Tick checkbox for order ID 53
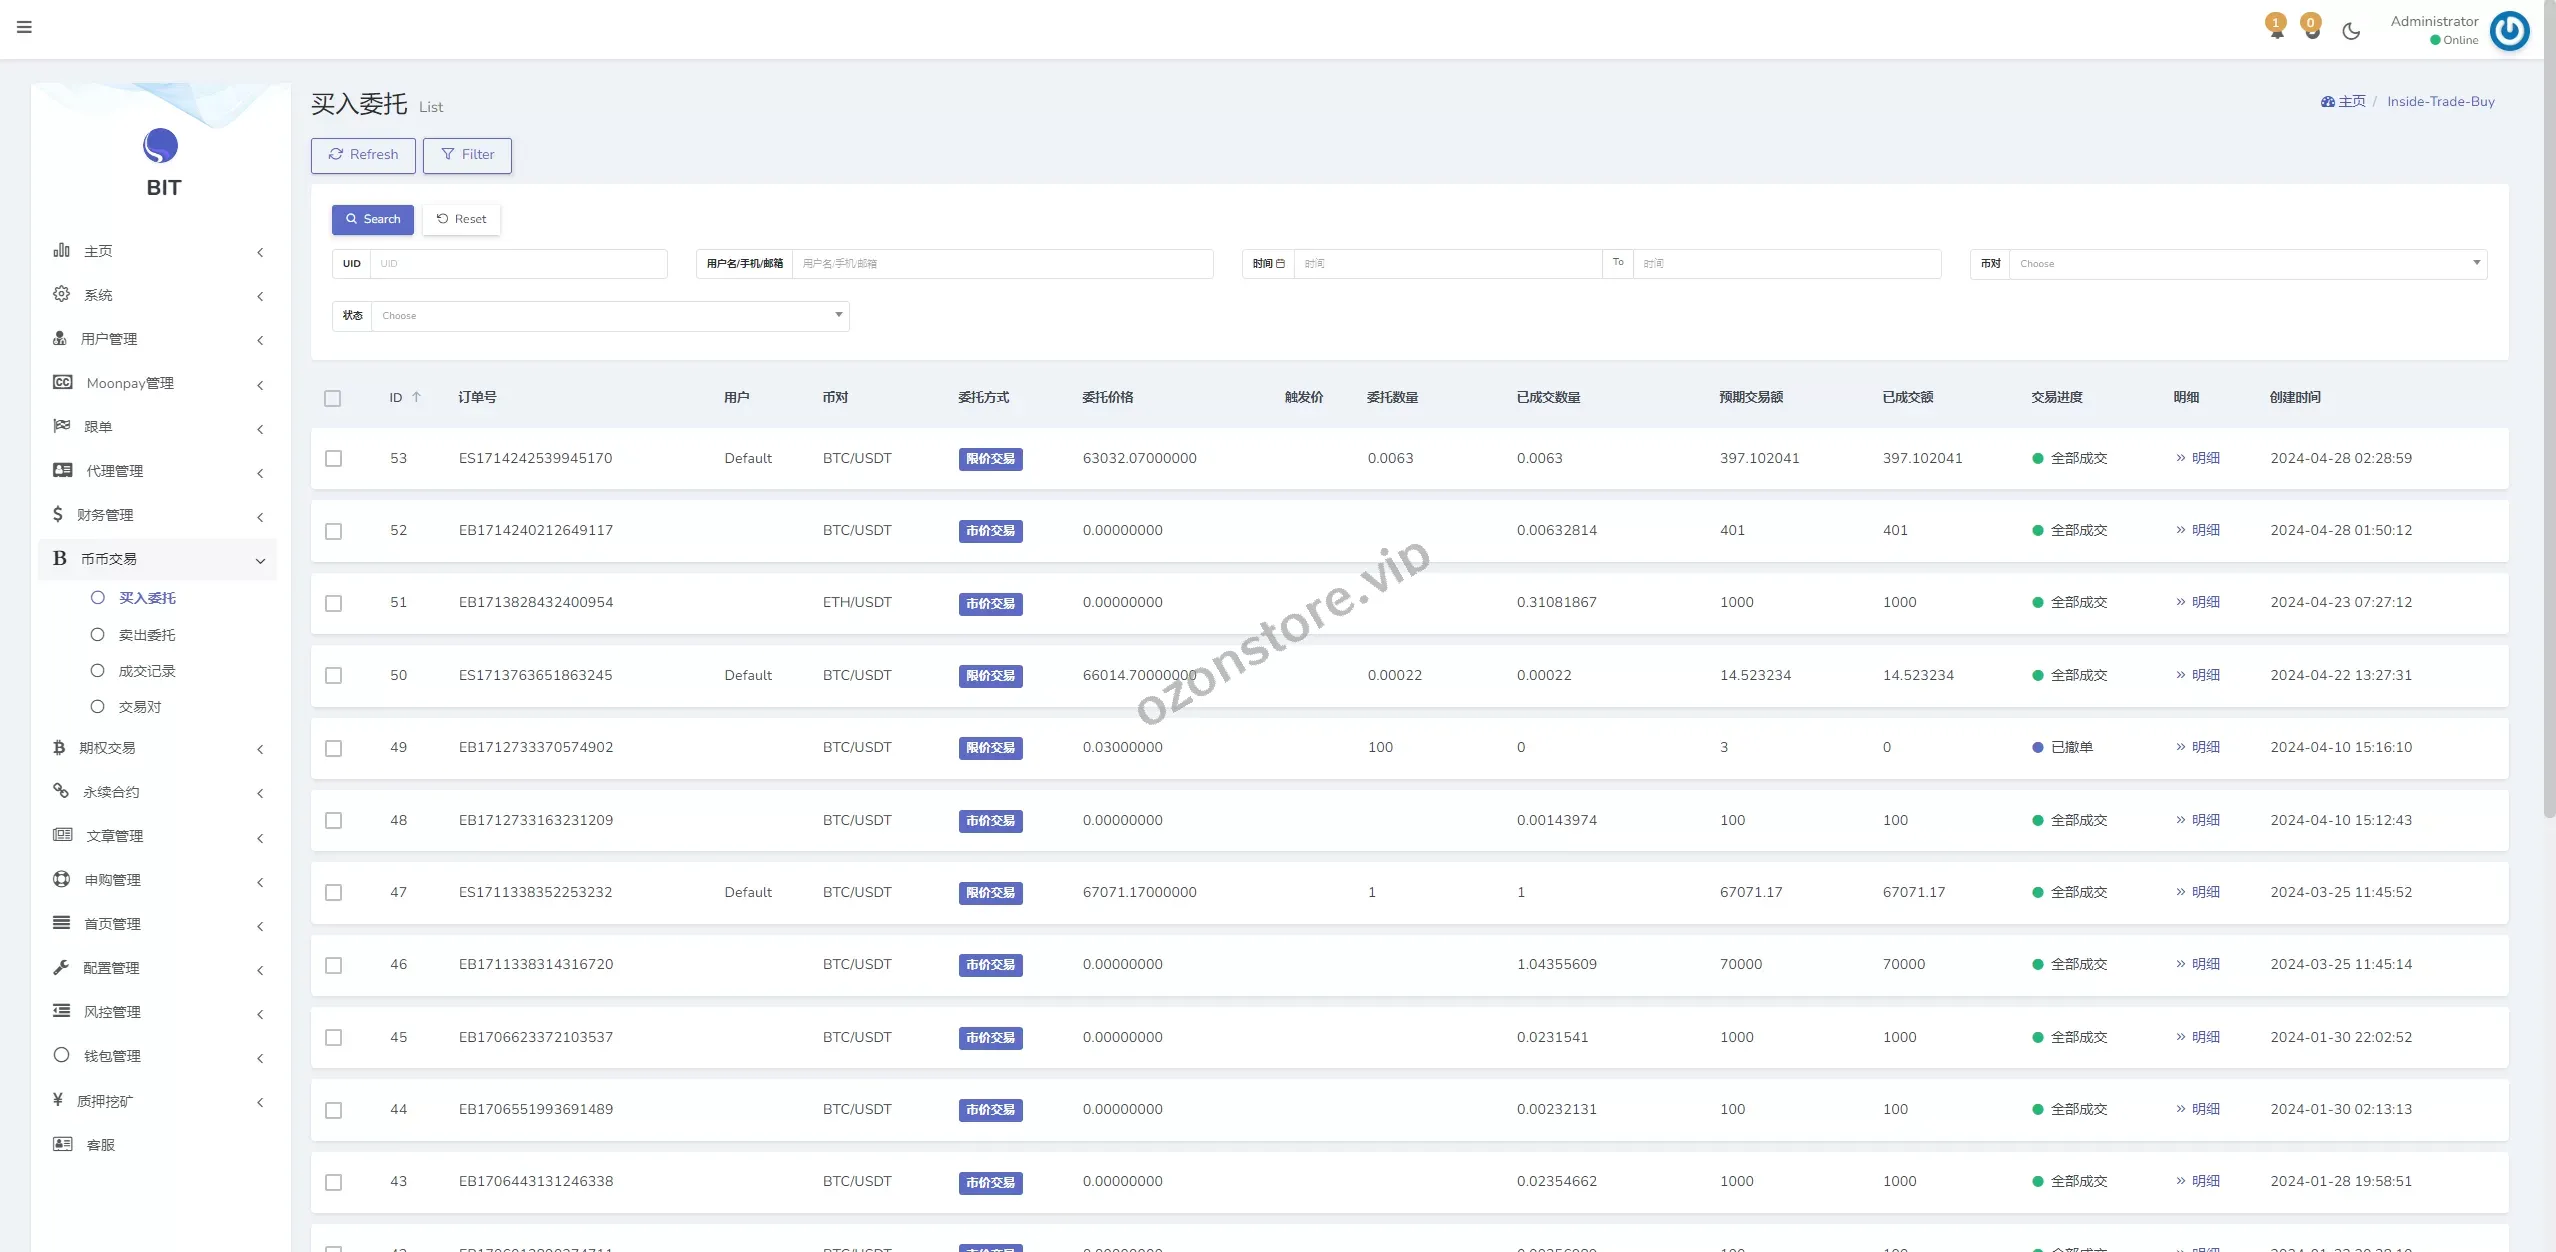Image resolution: width=2556 pixels, height=1252 pixels. 333,458
